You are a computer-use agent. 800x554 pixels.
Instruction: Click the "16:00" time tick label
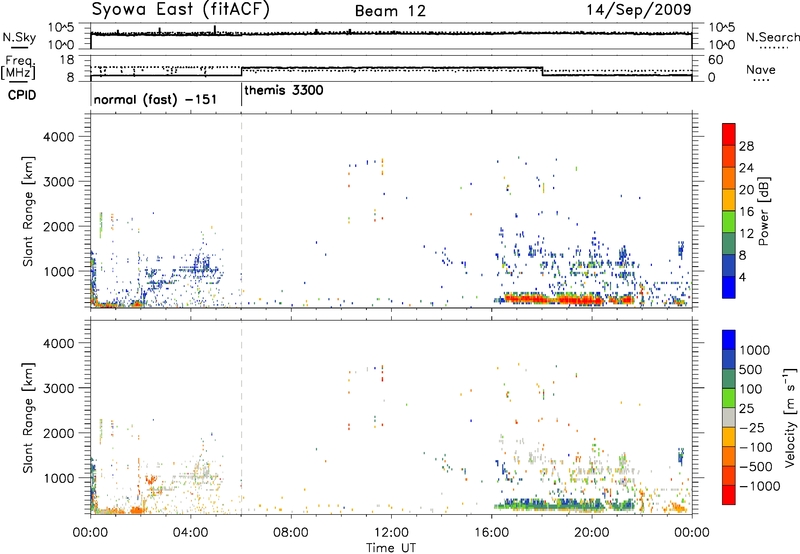click(491, 533)
